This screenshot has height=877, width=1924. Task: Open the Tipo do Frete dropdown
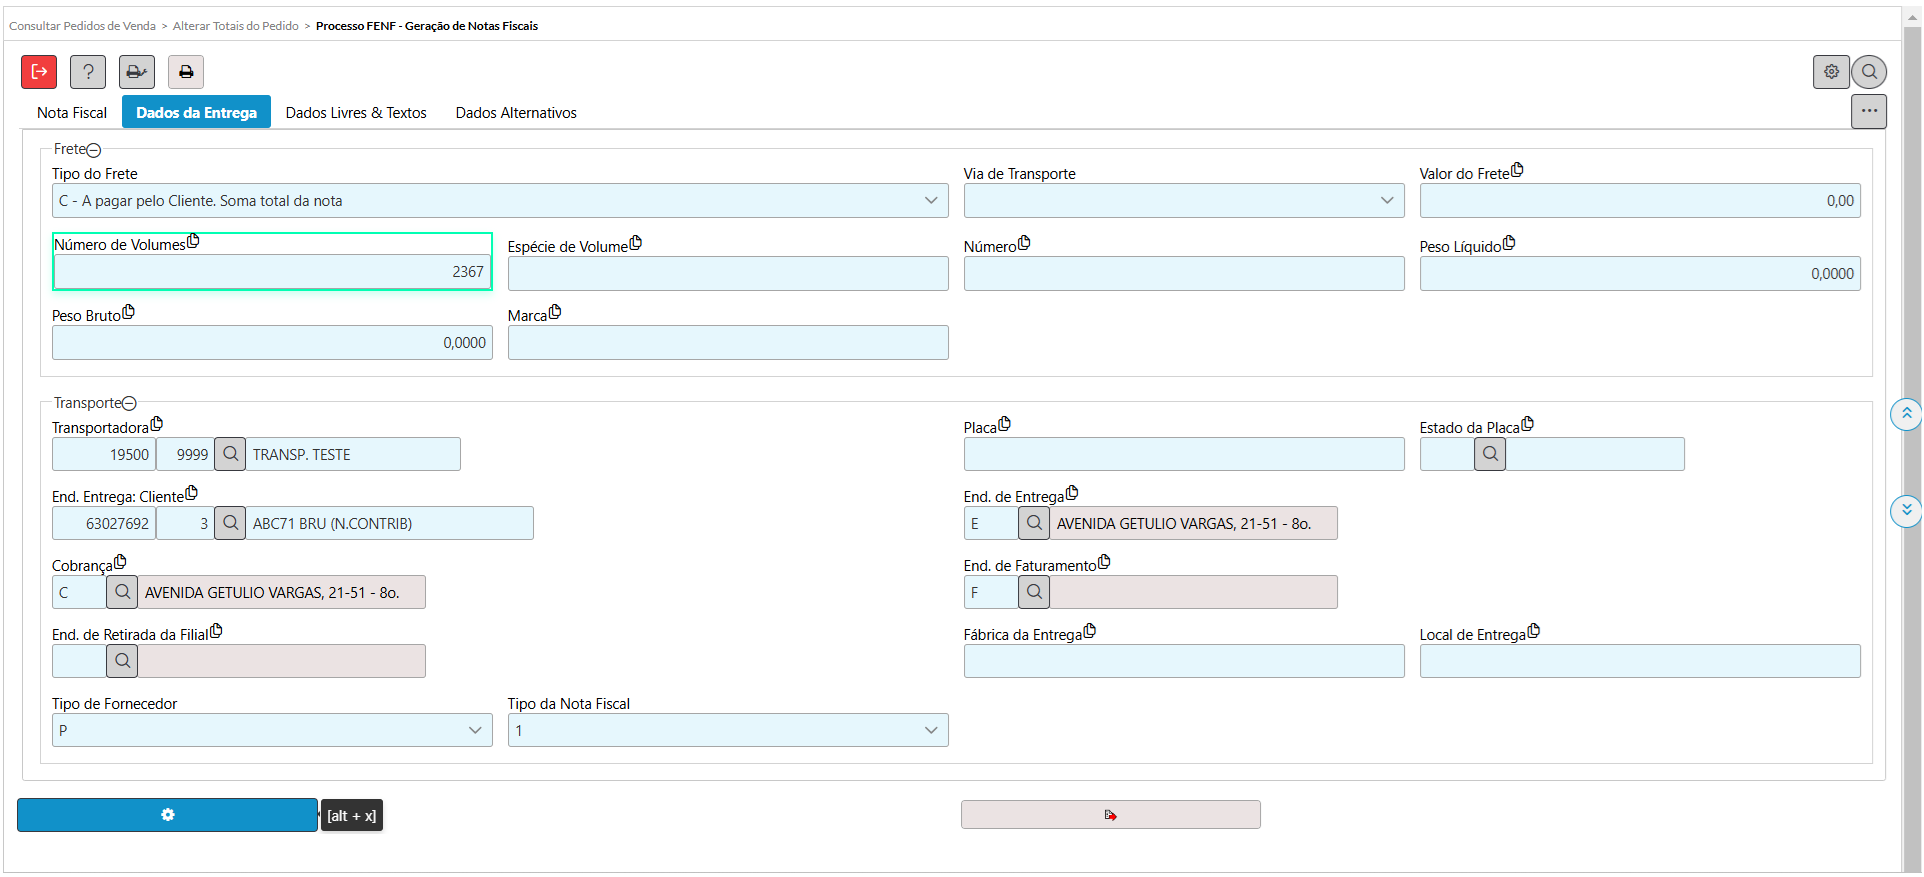tap(500, 201)
